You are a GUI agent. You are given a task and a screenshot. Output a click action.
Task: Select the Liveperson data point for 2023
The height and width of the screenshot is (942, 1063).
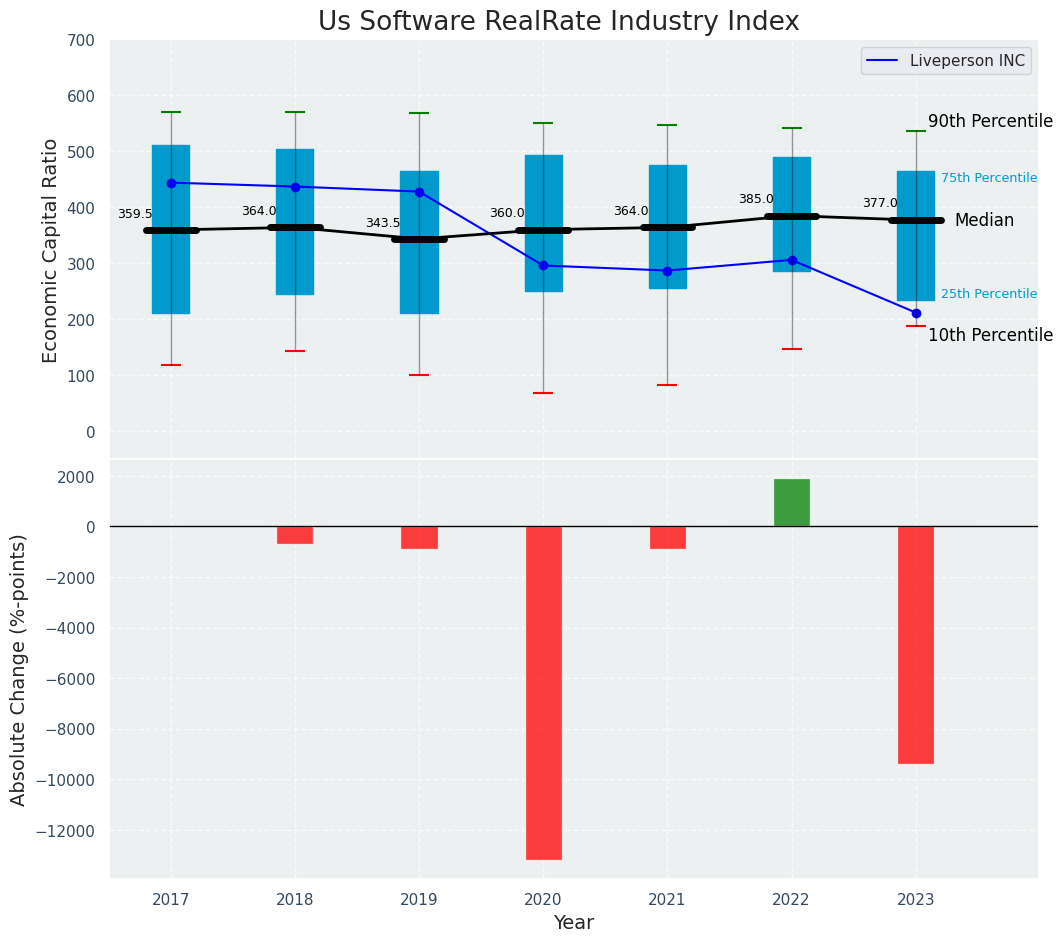(916, 313)
